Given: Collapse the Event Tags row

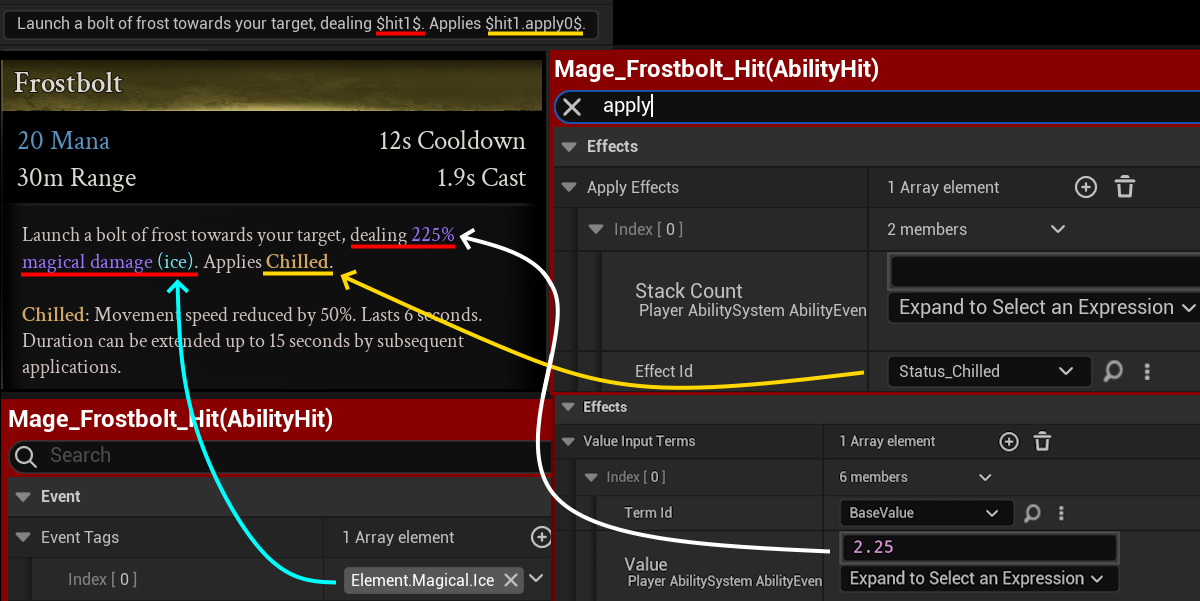Looking at the screenshot, I should point(22,538).
